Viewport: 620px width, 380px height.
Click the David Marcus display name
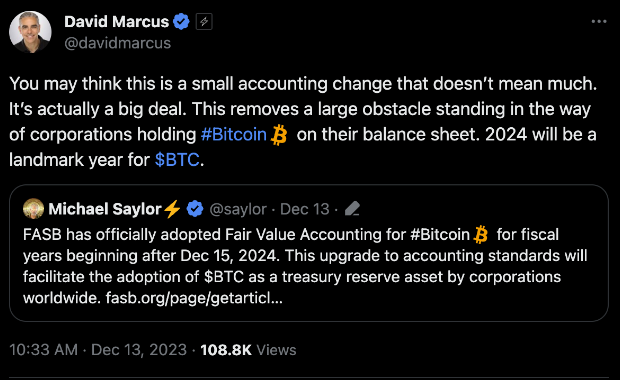pyautogui.click(x=117, y=22)
